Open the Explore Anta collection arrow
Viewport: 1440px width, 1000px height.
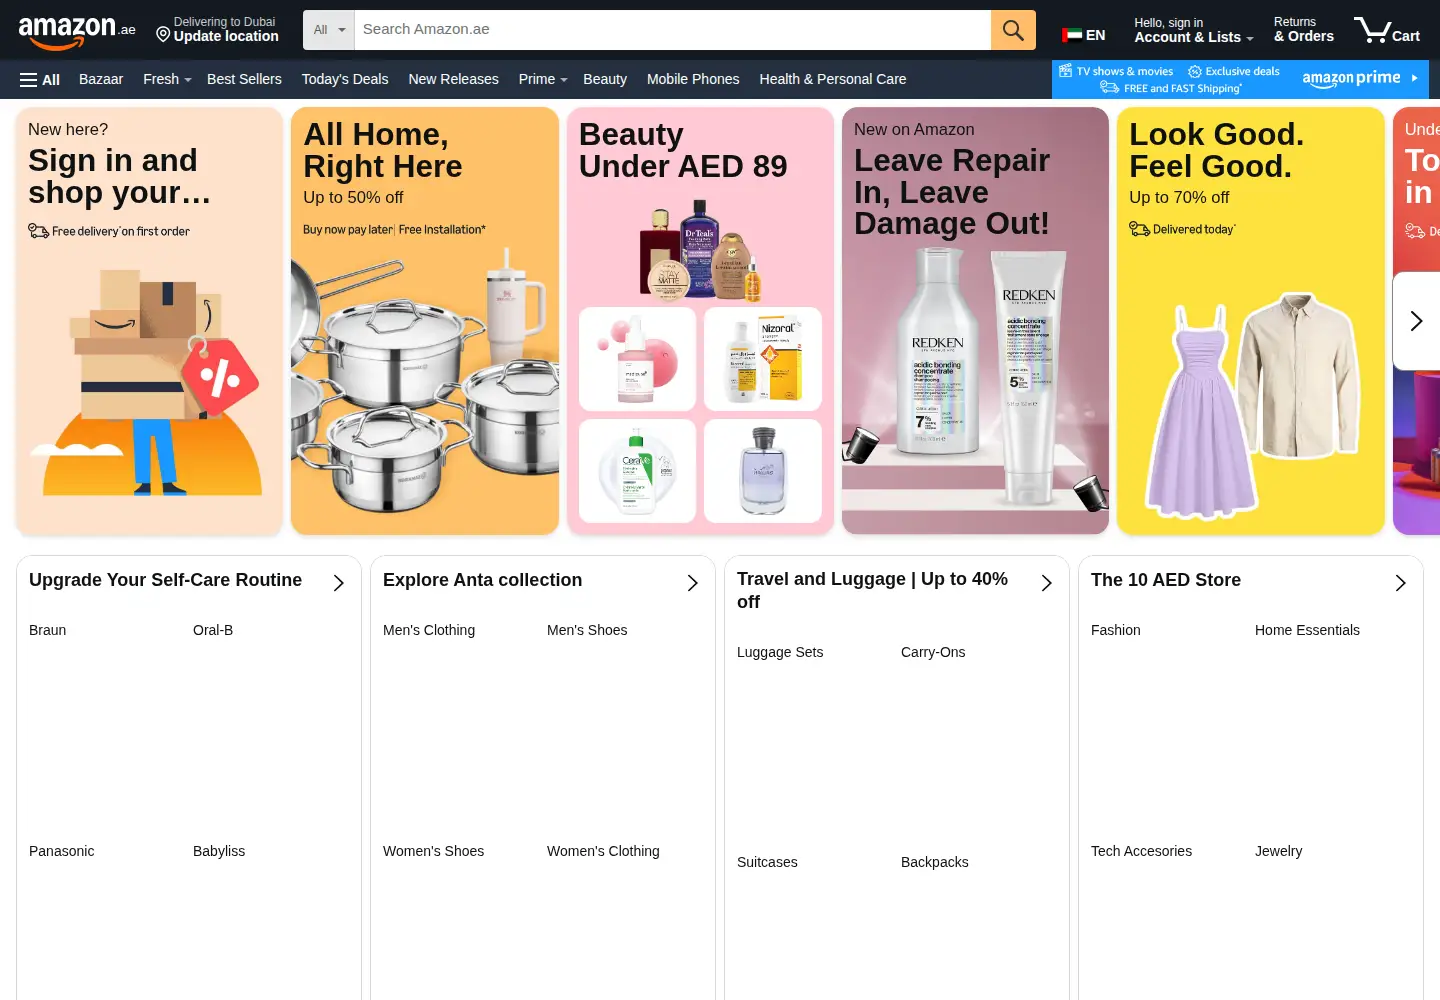coord(692,583)
